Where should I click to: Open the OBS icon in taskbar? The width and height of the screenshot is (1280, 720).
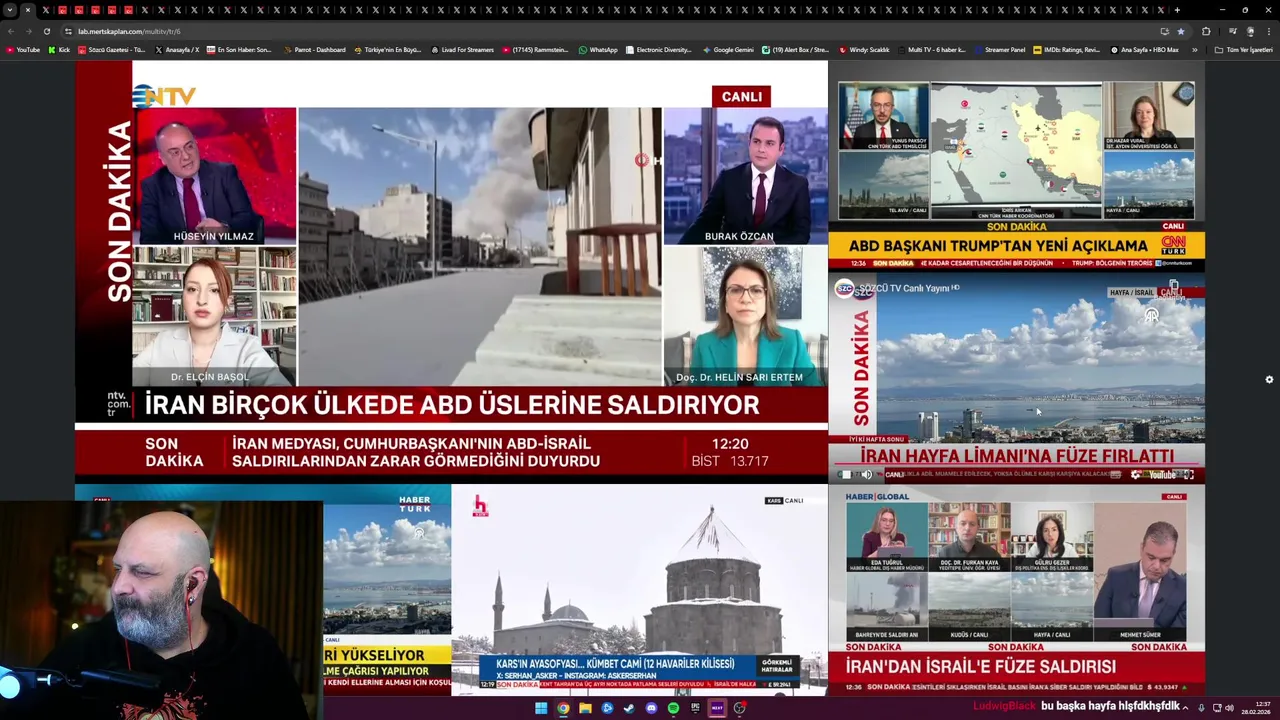pyautogui.click(x=740, y=708)
